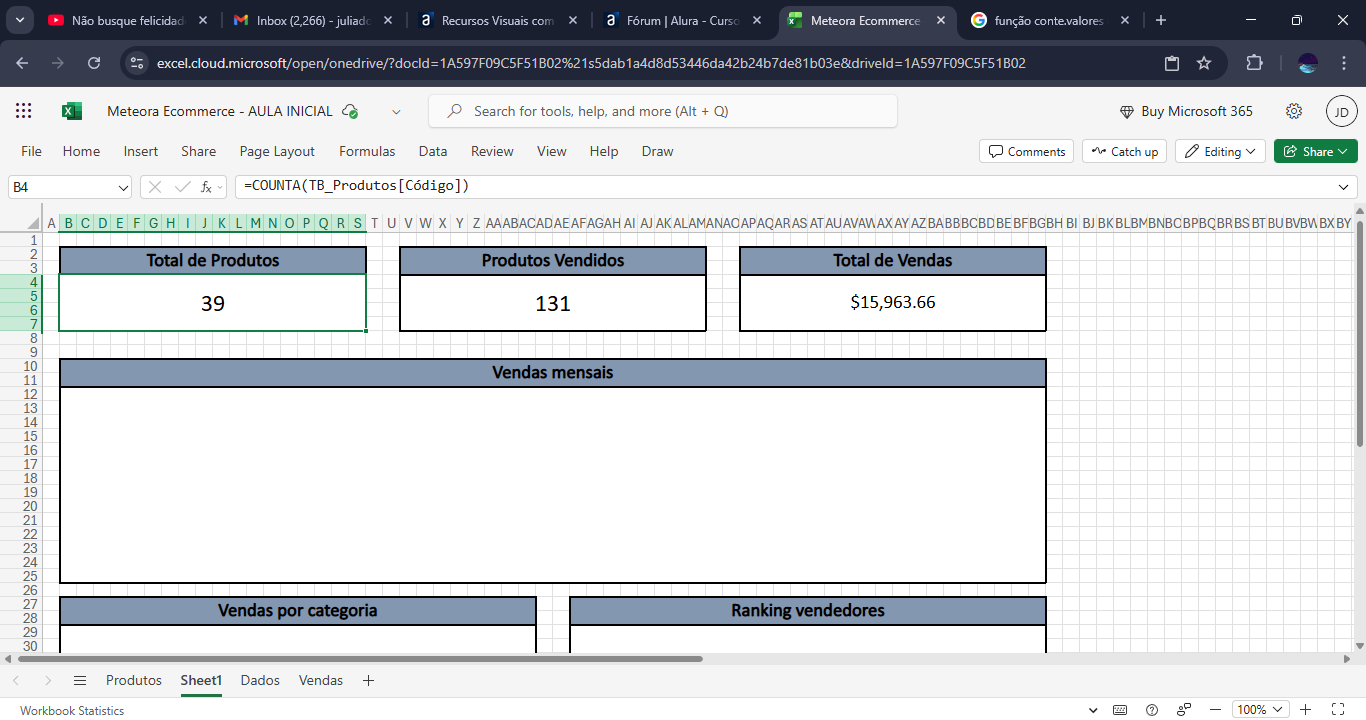Open the Formulas ribbon tab
Viewport: 1366px width, 720px height.
(x=367, y=151)
